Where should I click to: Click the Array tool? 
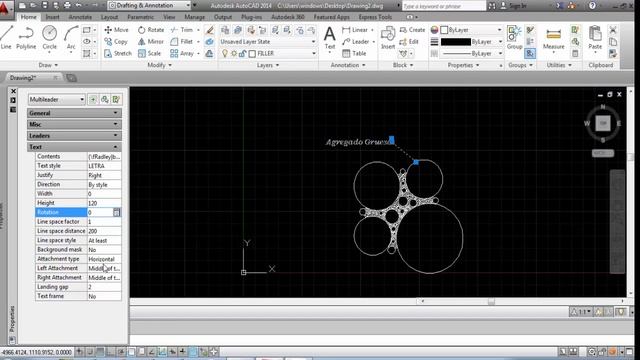point(182,53)
